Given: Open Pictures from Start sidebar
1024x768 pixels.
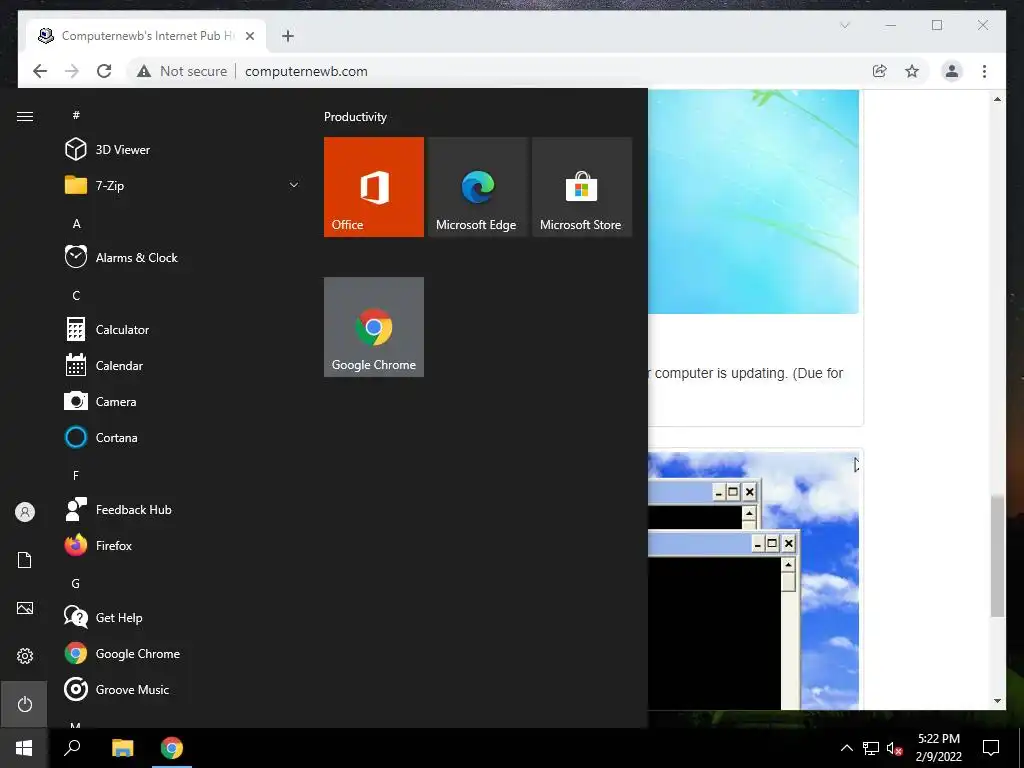Looking at the screenshot, I should 25,608.
